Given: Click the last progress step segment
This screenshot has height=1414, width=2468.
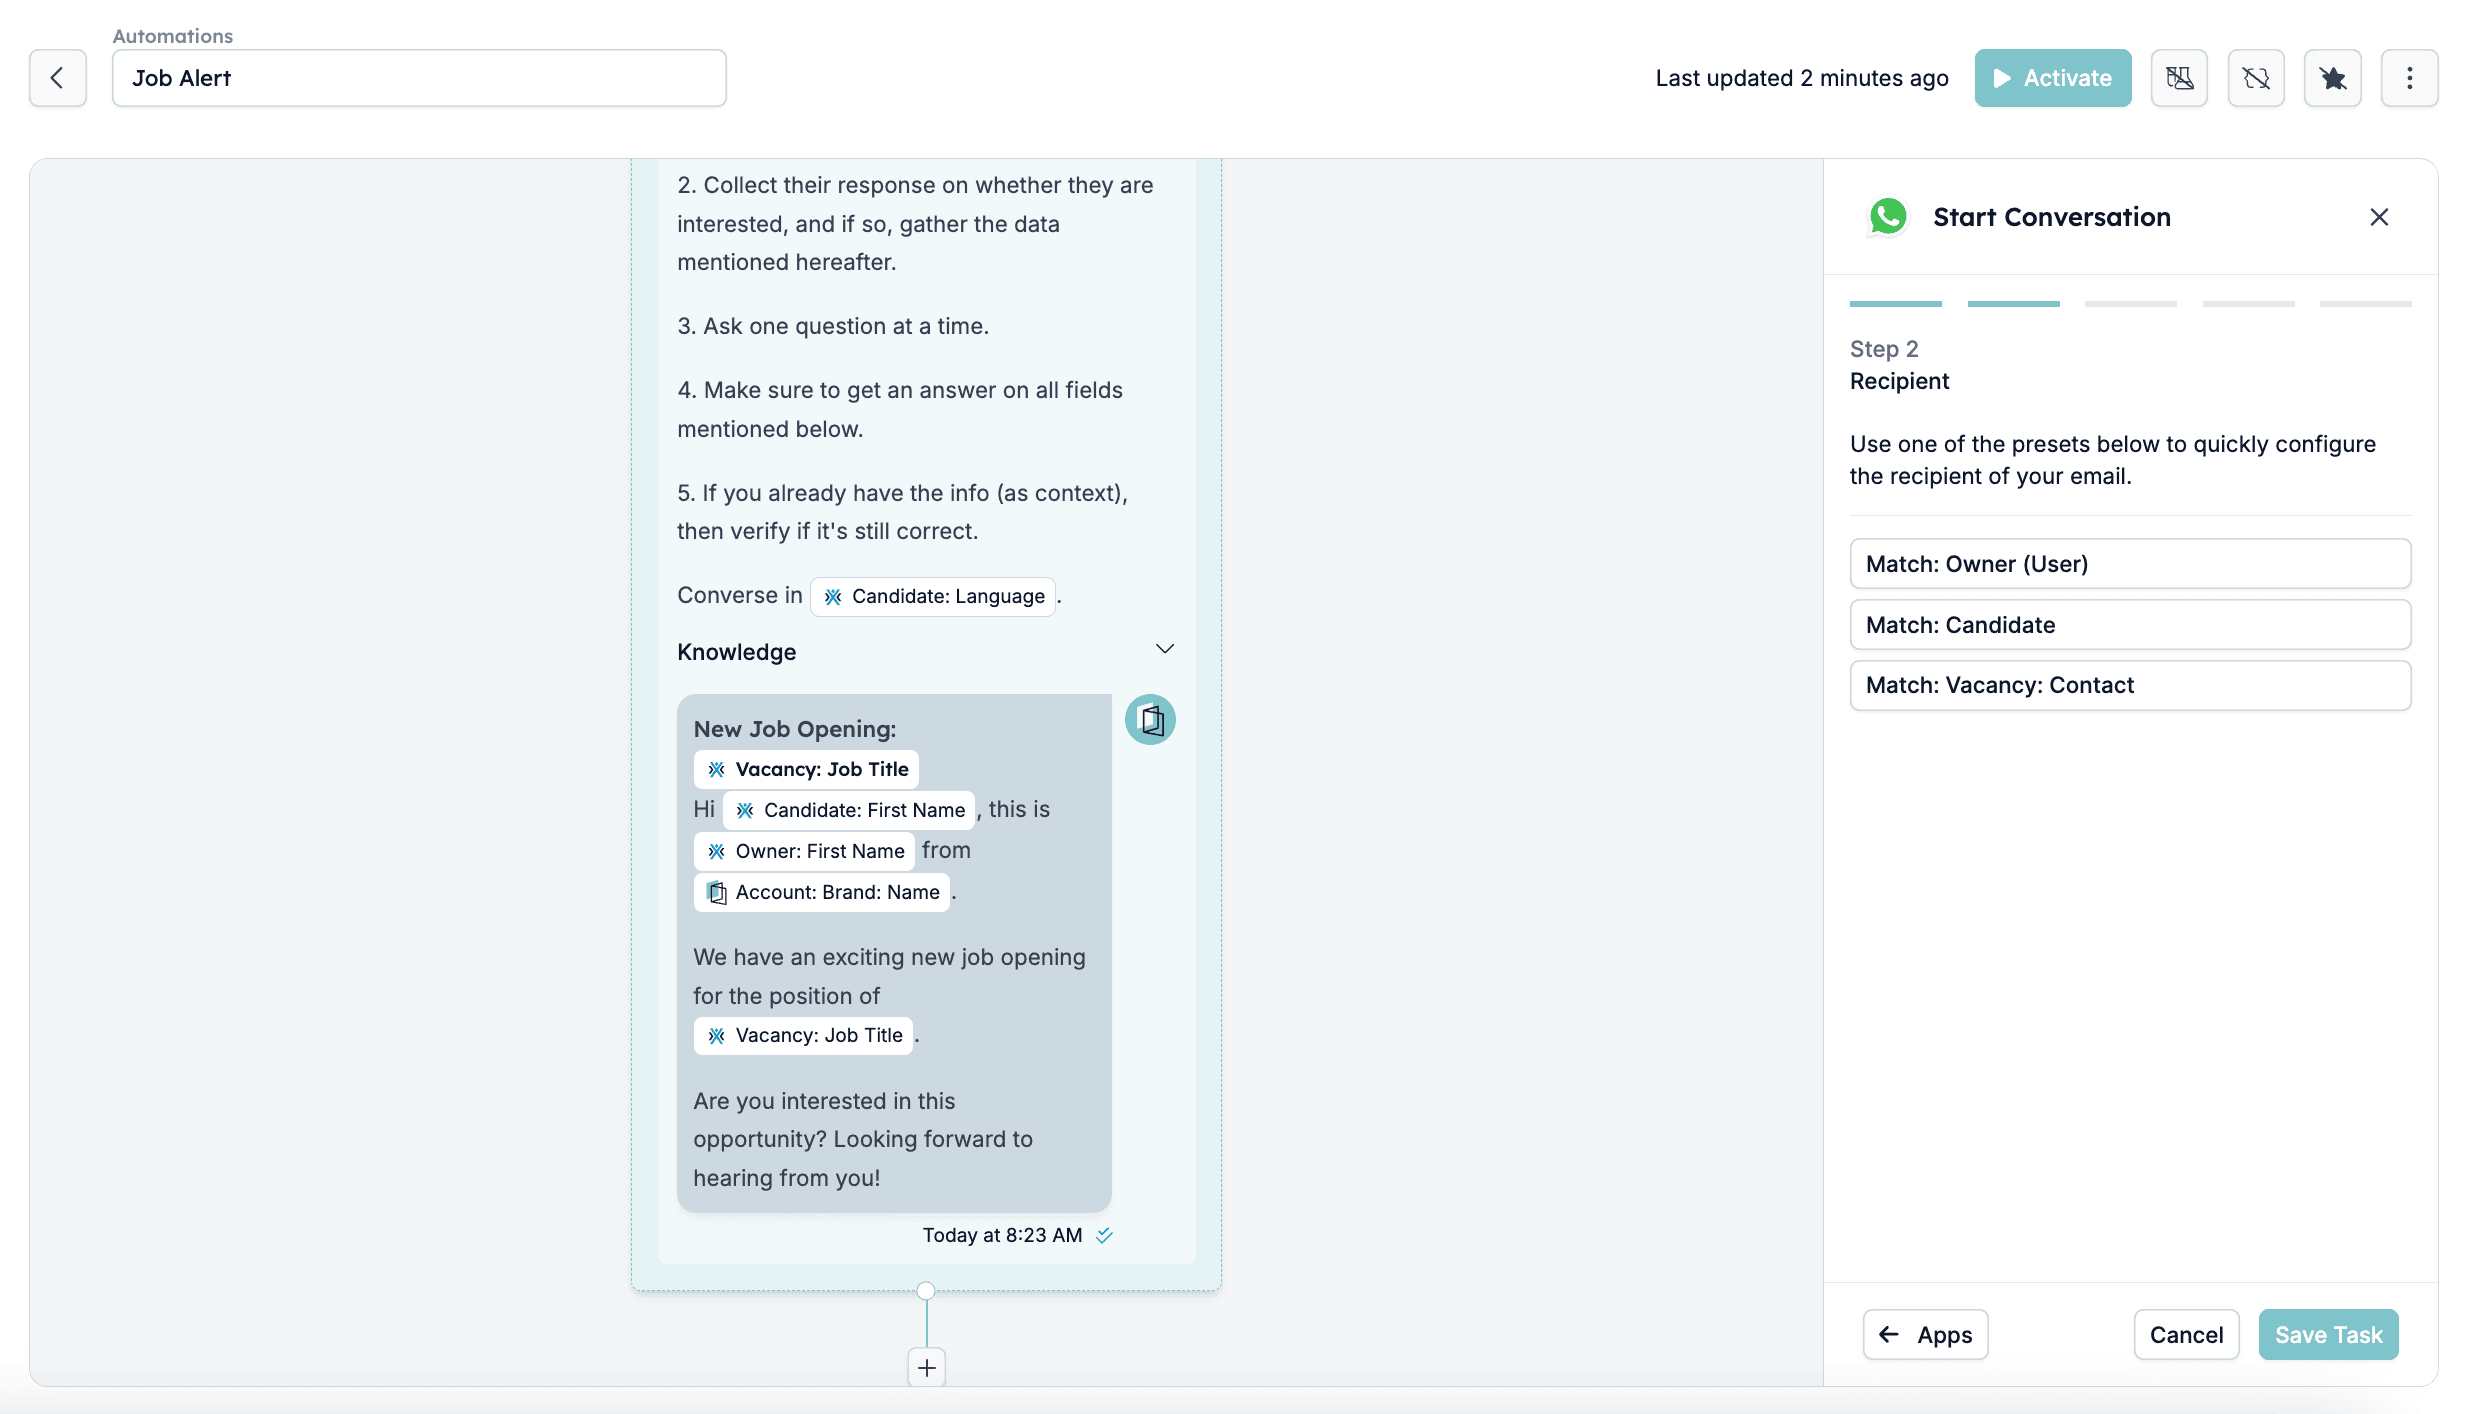Looking at the screenshot, I should click(x=2365, y=304).
